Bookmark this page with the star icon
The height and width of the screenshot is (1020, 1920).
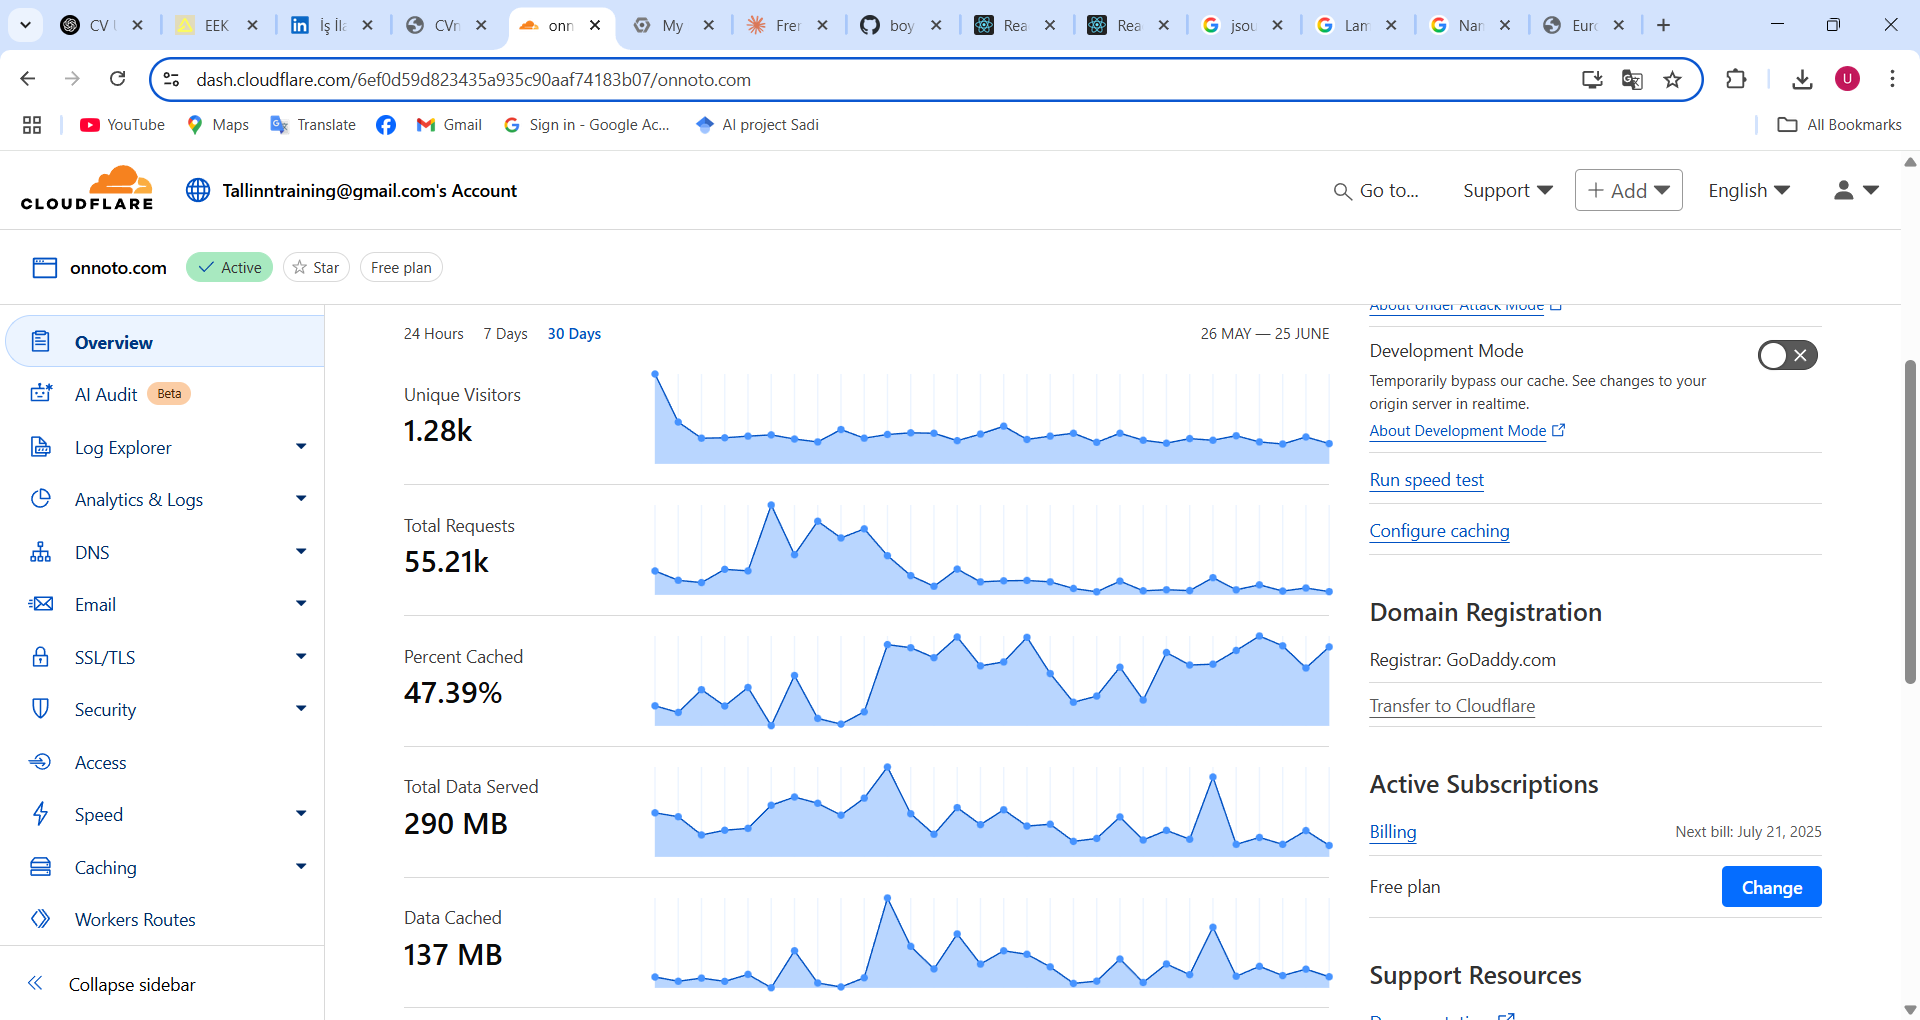click(x=1672, y=79)
